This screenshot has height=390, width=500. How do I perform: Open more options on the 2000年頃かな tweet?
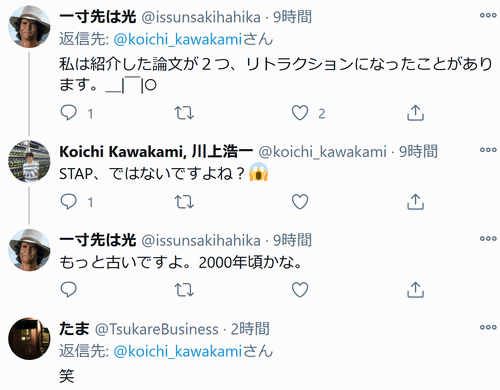(488, 238)
